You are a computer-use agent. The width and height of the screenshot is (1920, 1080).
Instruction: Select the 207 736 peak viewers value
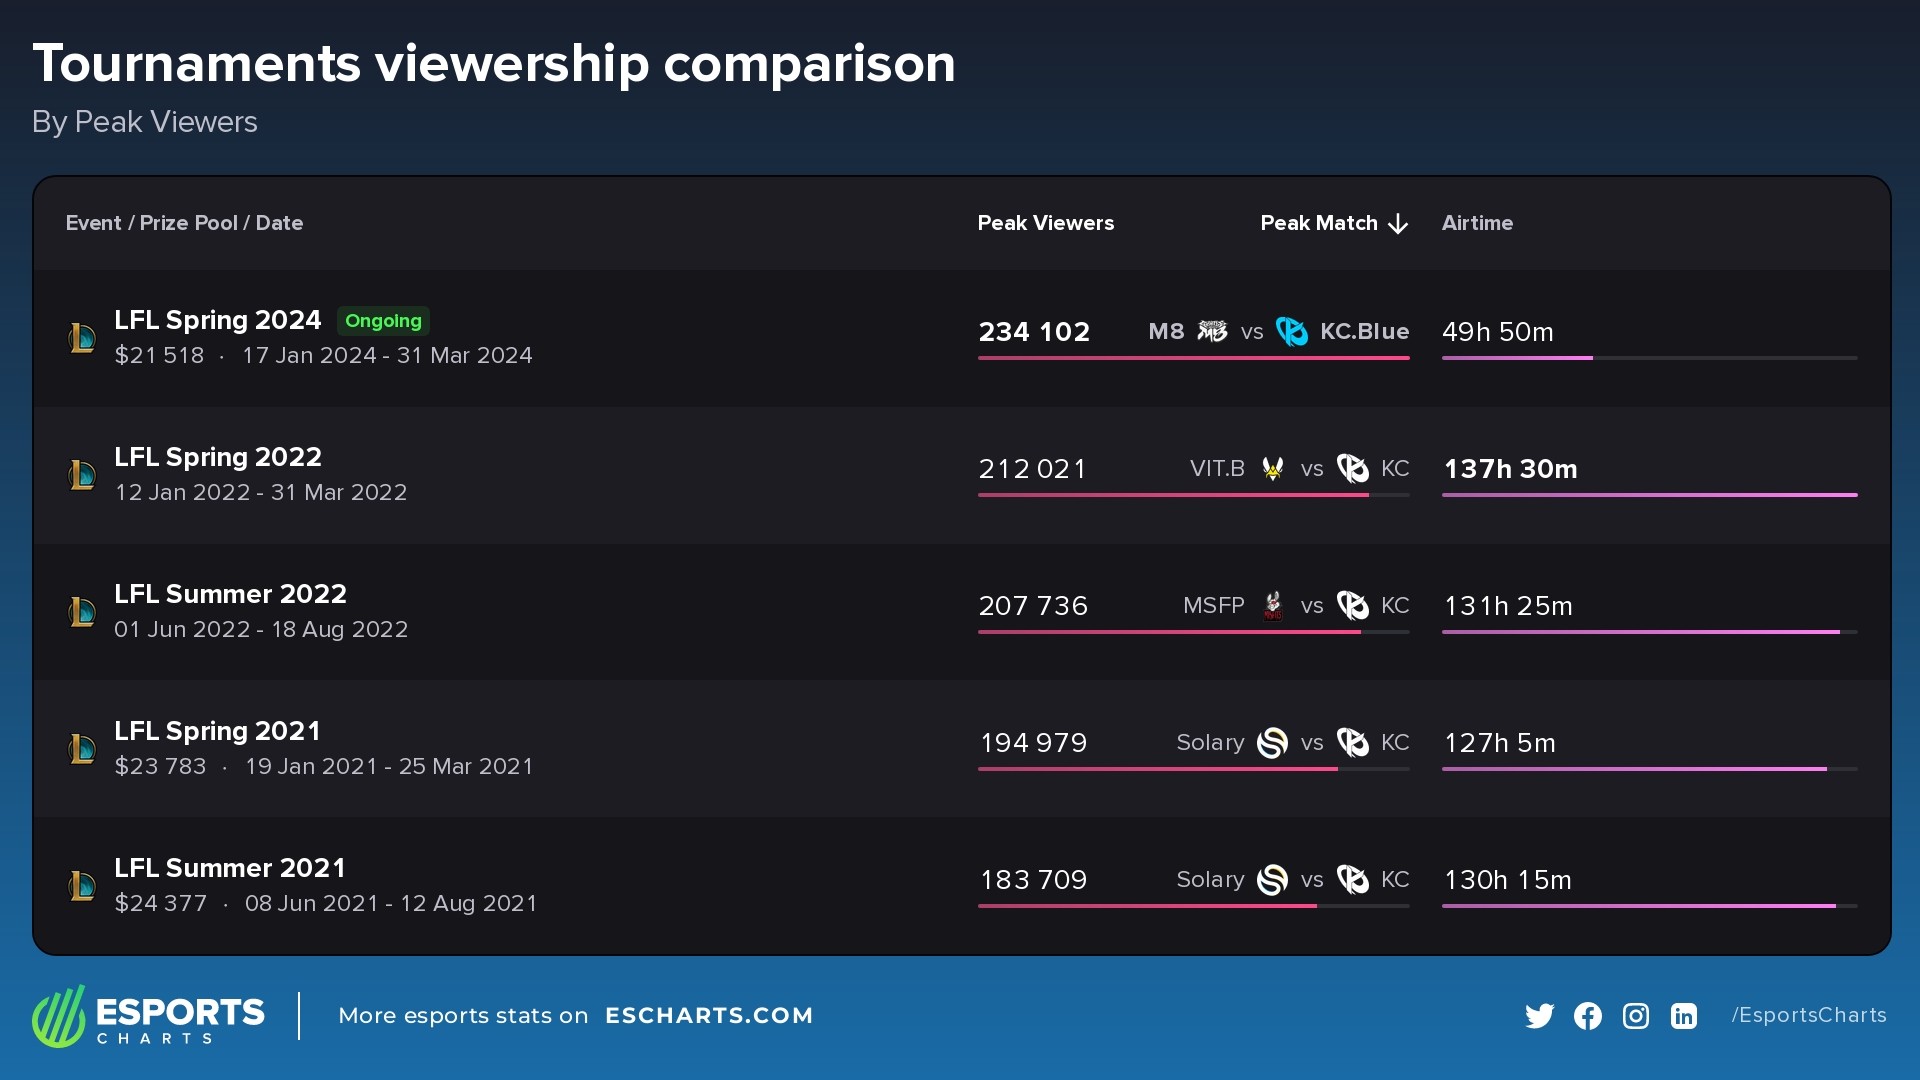tap(1033, 606)
